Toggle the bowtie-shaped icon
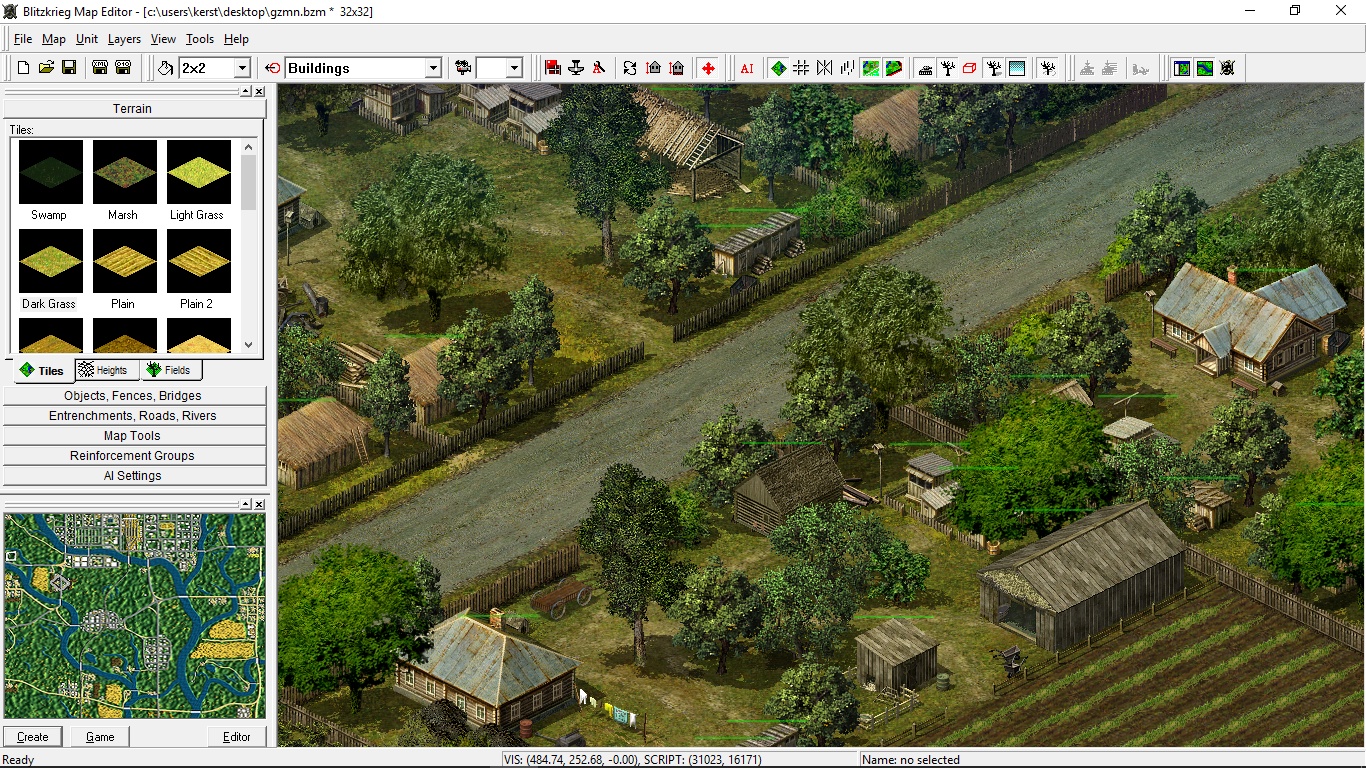The width and height of the screenshot is (1366, 768). [824, 68]
